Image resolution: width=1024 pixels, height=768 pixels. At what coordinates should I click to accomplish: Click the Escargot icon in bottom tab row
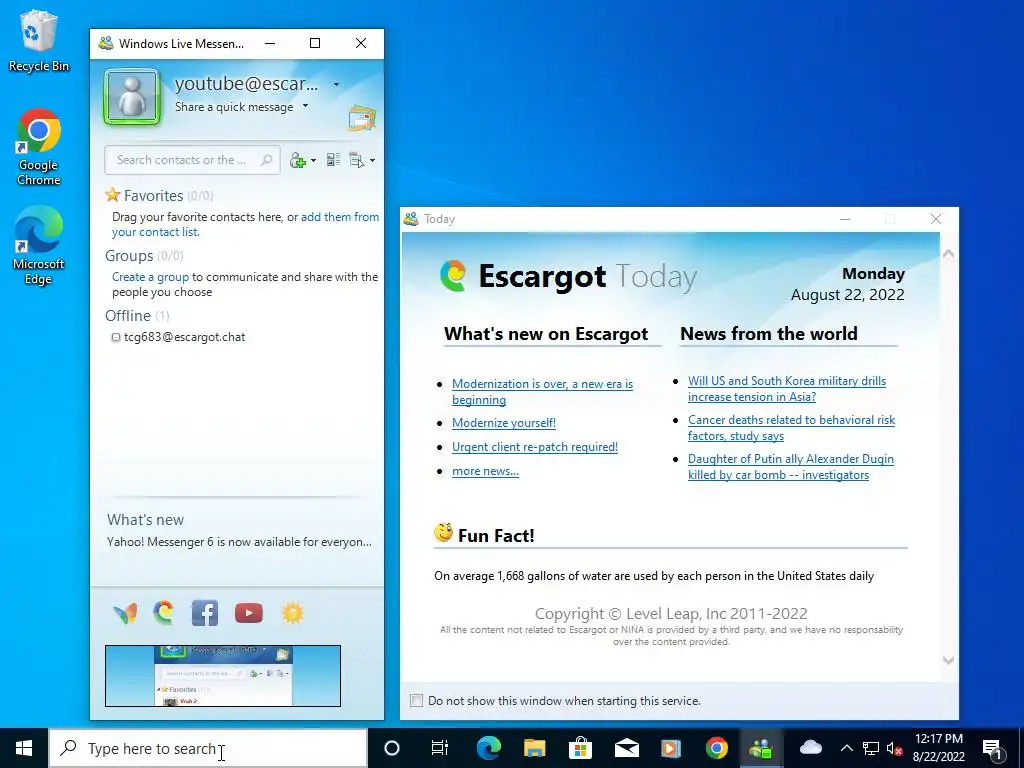(163, 613)
